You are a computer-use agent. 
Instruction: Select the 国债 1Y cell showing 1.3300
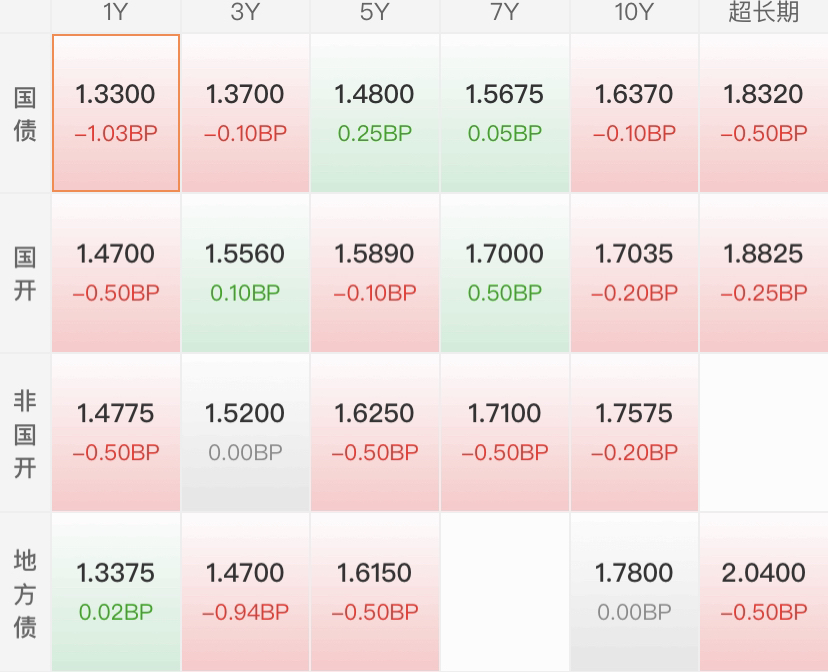click(x=116, y=113)
